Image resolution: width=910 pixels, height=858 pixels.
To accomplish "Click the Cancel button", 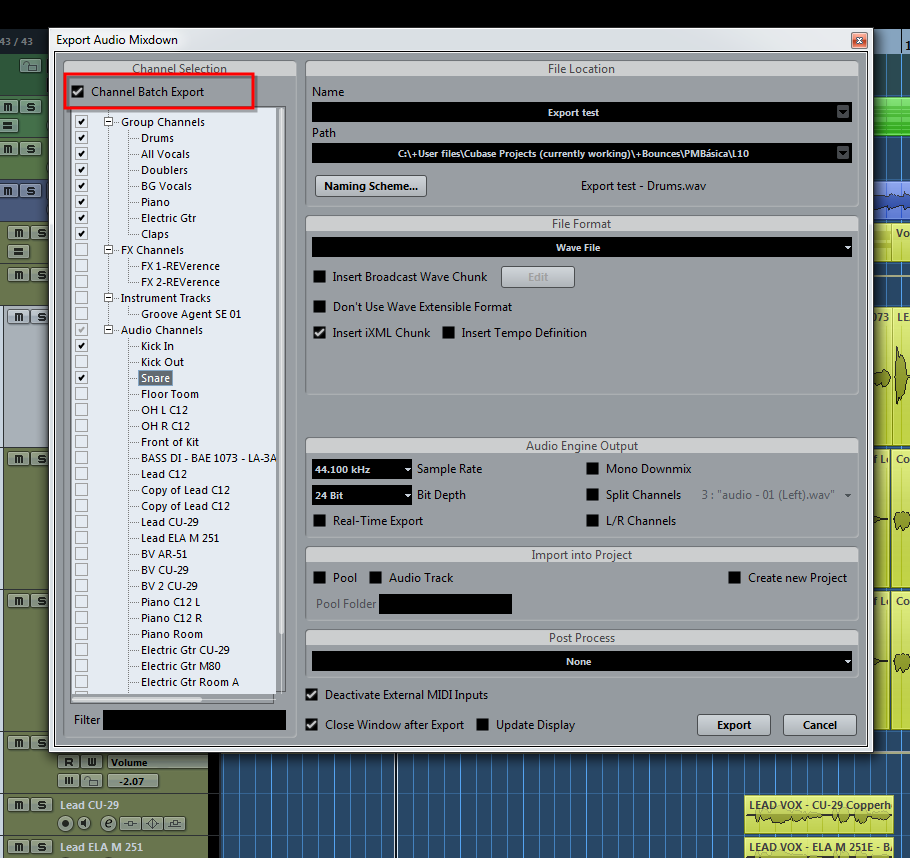I will (x=819, y=725).
